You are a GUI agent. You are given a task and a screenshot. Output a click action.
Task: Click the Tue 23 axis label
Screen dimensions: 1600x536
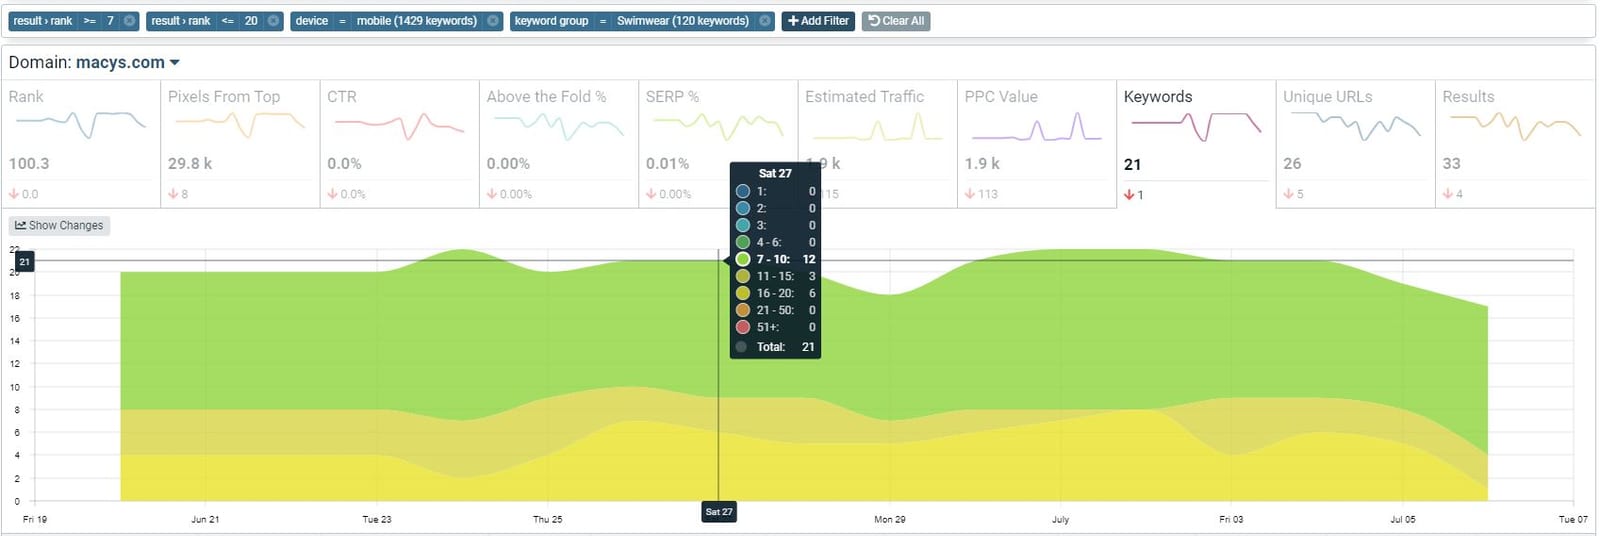click(x=377, y=520)
